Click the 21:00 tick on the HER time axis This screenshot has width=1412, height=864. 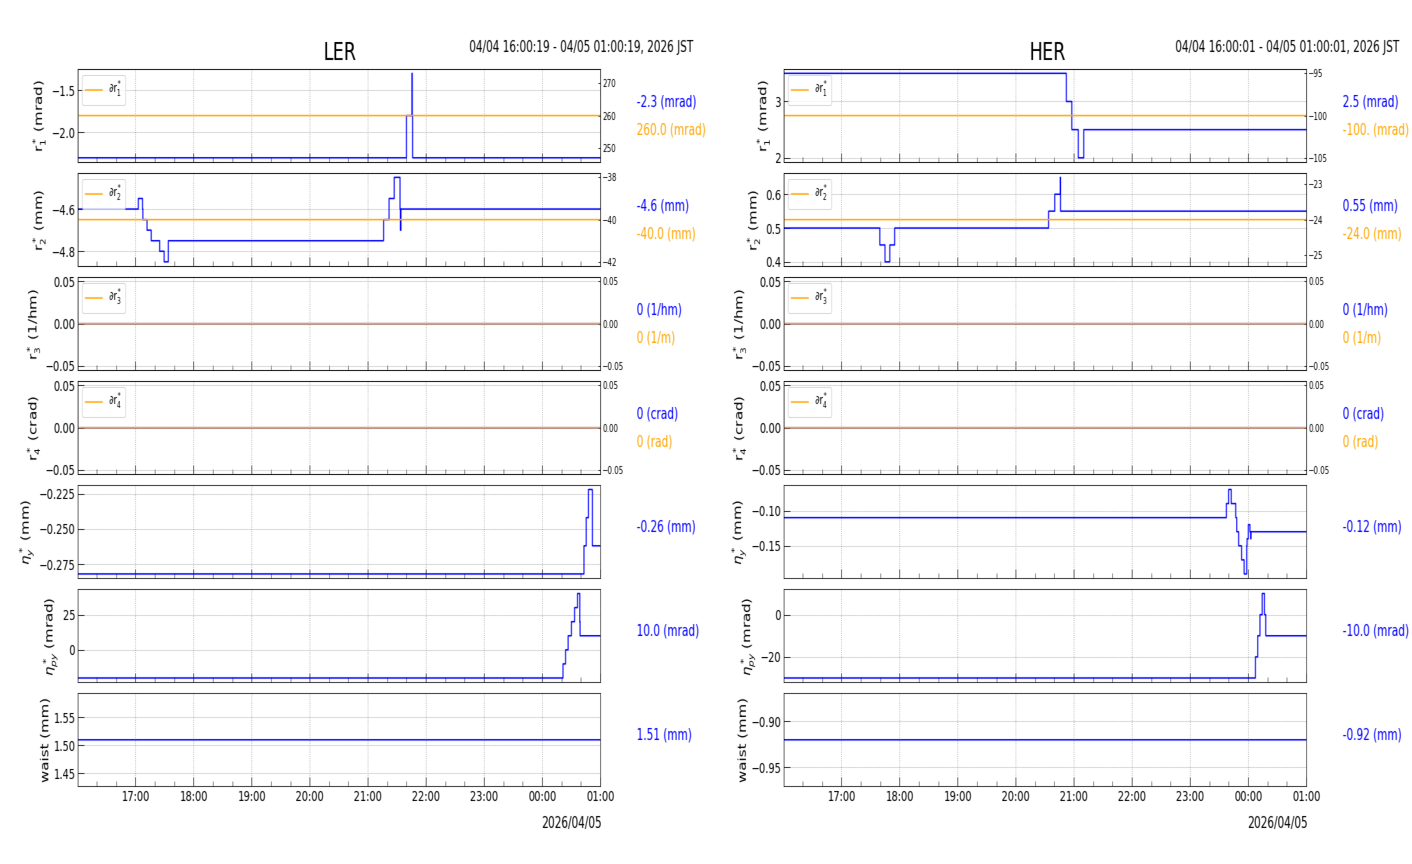pos(1074,797)
